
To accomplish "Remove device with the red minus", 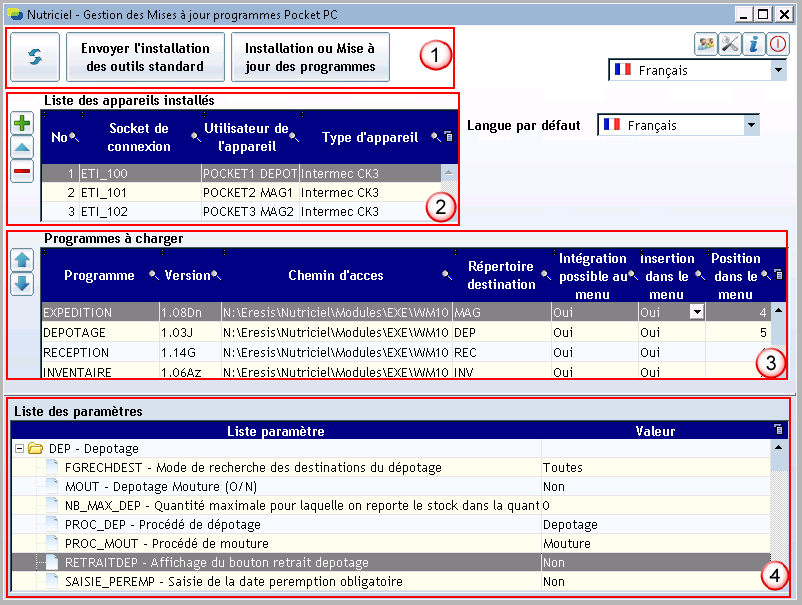I will 22,171.
